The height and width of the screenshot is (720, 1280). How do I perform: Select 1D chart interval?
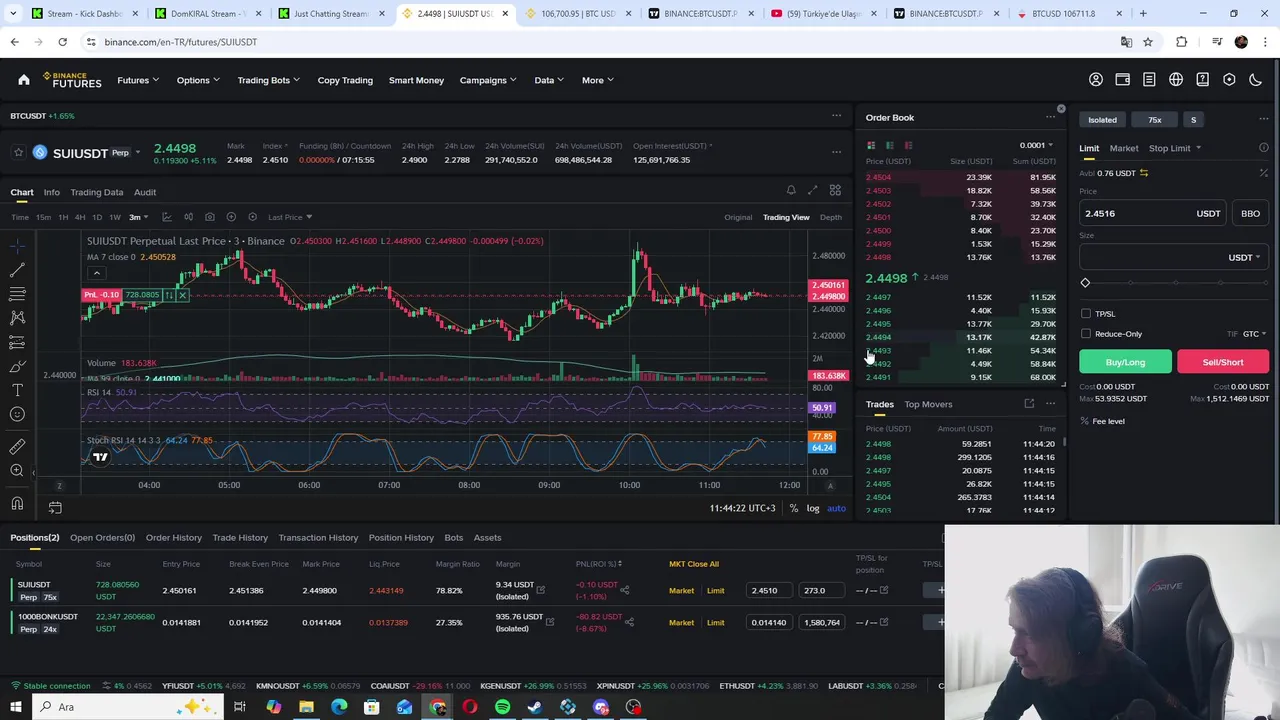[97, 217]
